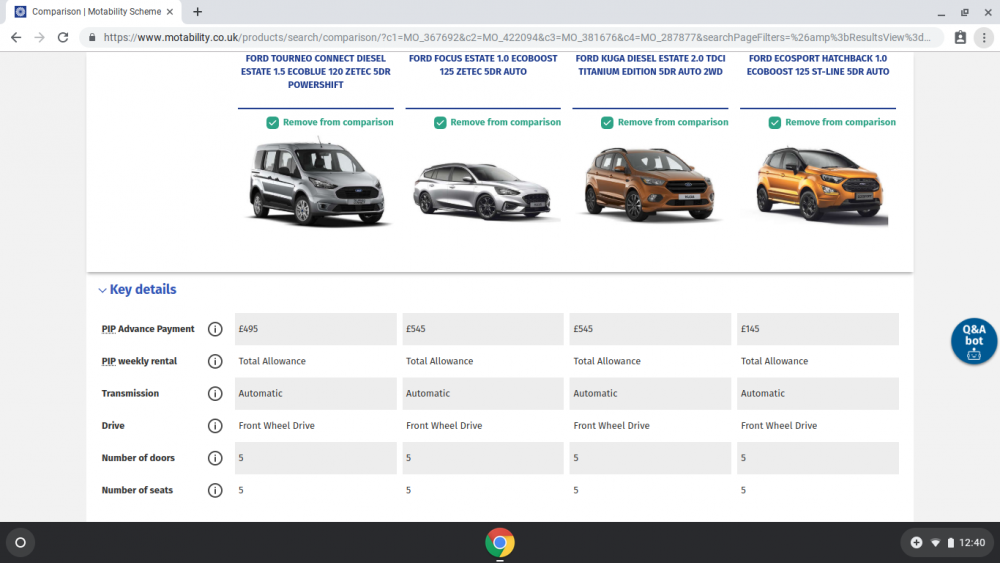Screen dimensions: 1000x563
Task: Open info icon for PIP Advance Payment
Action: click(215, 329)
